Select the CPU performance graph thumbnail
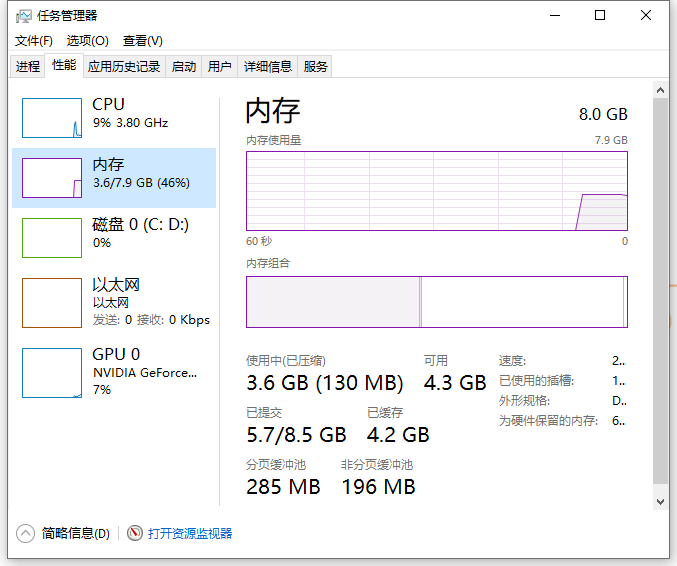Screen dimensions: 677x566 (x=51, y=118)
